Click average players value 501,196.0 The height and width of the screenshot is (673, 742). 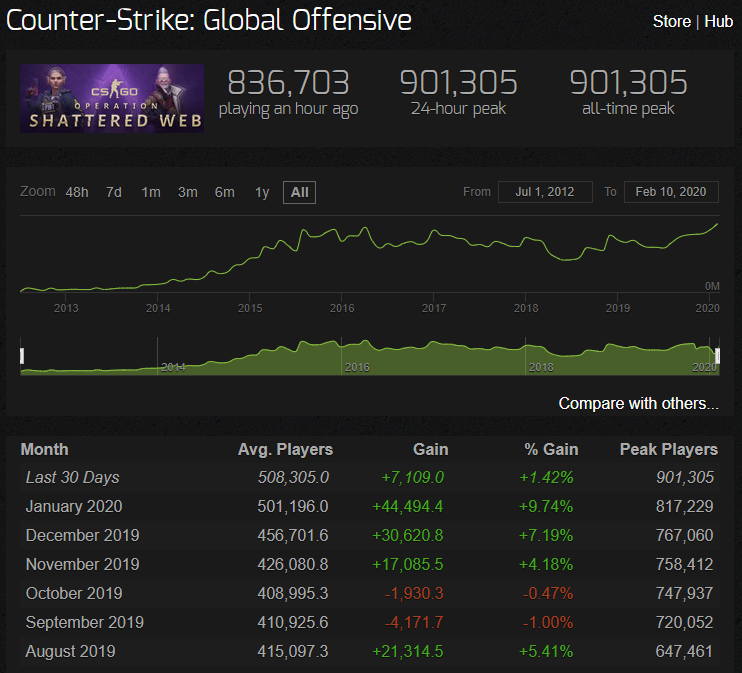(x=293, y=506)
